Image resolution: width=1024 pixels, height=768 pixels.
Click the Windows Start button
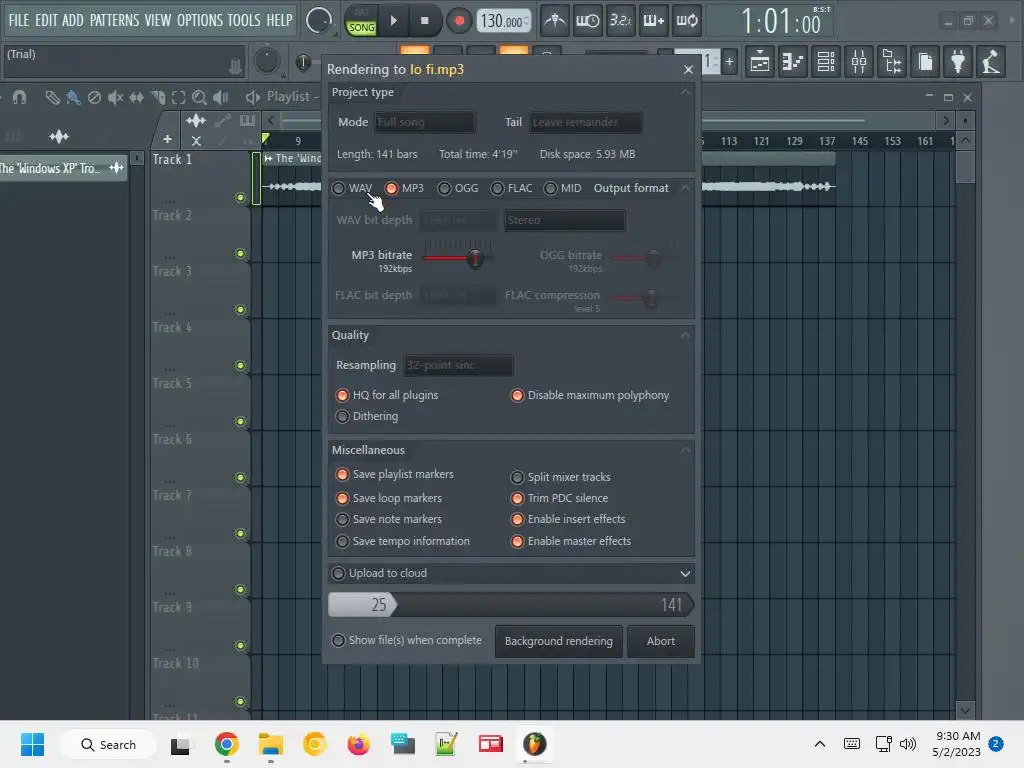point(32,744)
